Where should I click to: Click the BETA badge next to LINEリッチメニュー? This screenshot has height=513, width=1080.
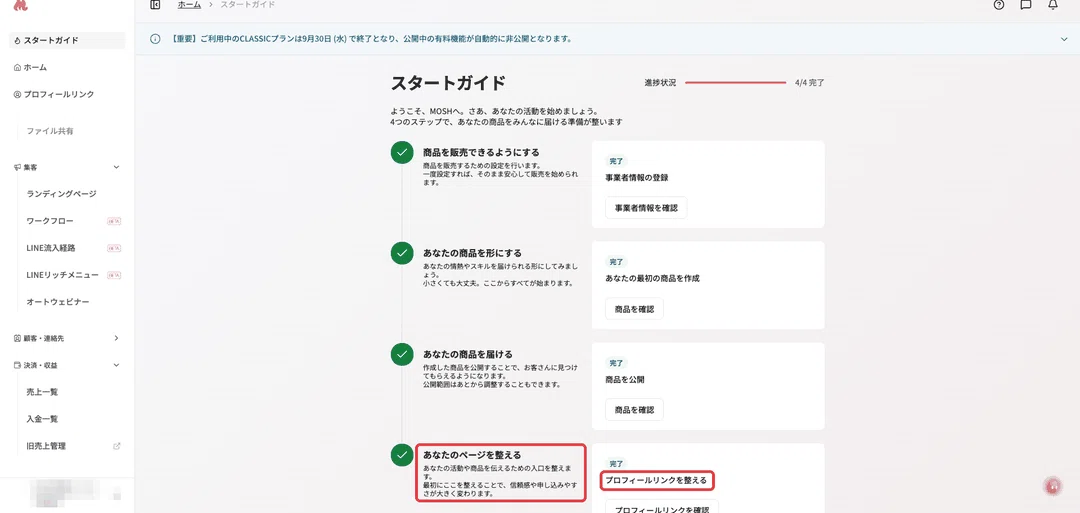114,275
